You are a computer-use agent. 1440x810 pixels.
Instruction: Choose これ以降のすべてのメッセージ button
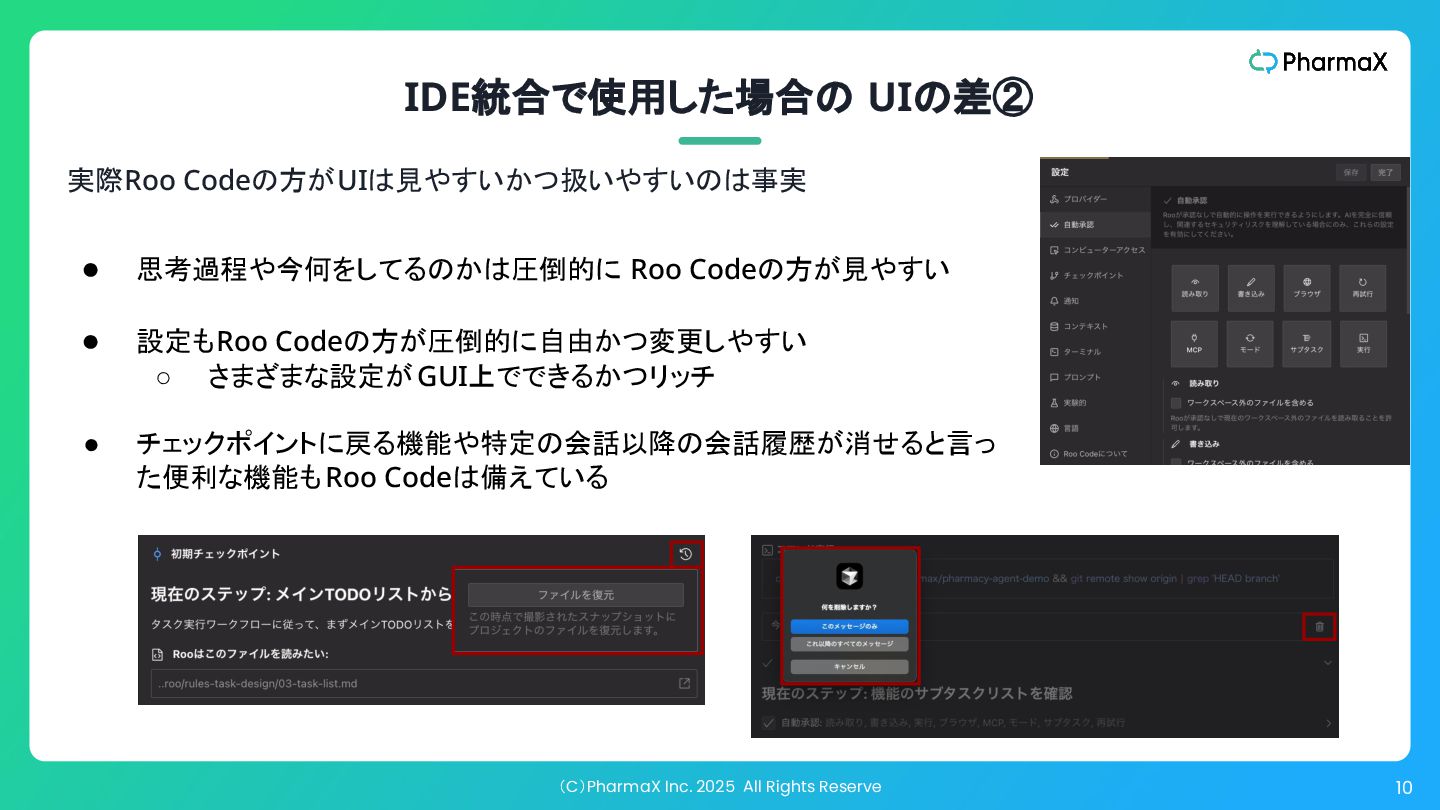tap(849, 644)
